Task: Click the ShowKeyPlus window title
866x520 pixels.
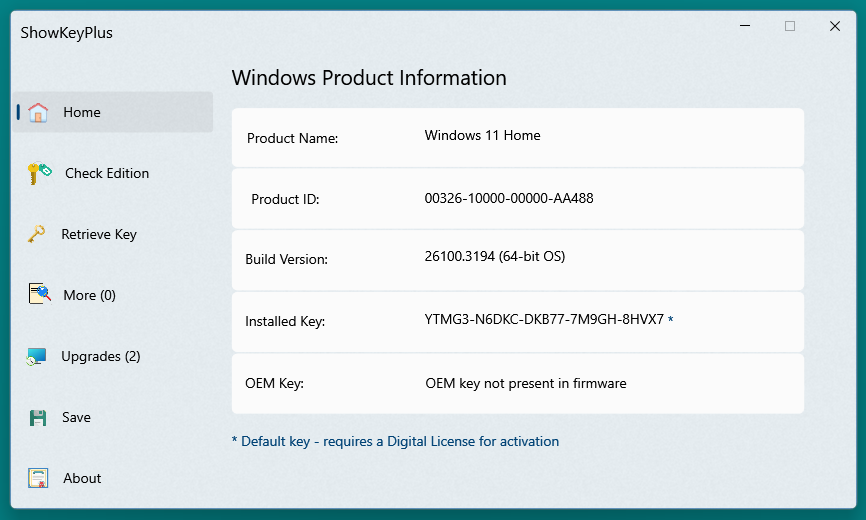Action: pyautogui.click(x=66, y=33)
